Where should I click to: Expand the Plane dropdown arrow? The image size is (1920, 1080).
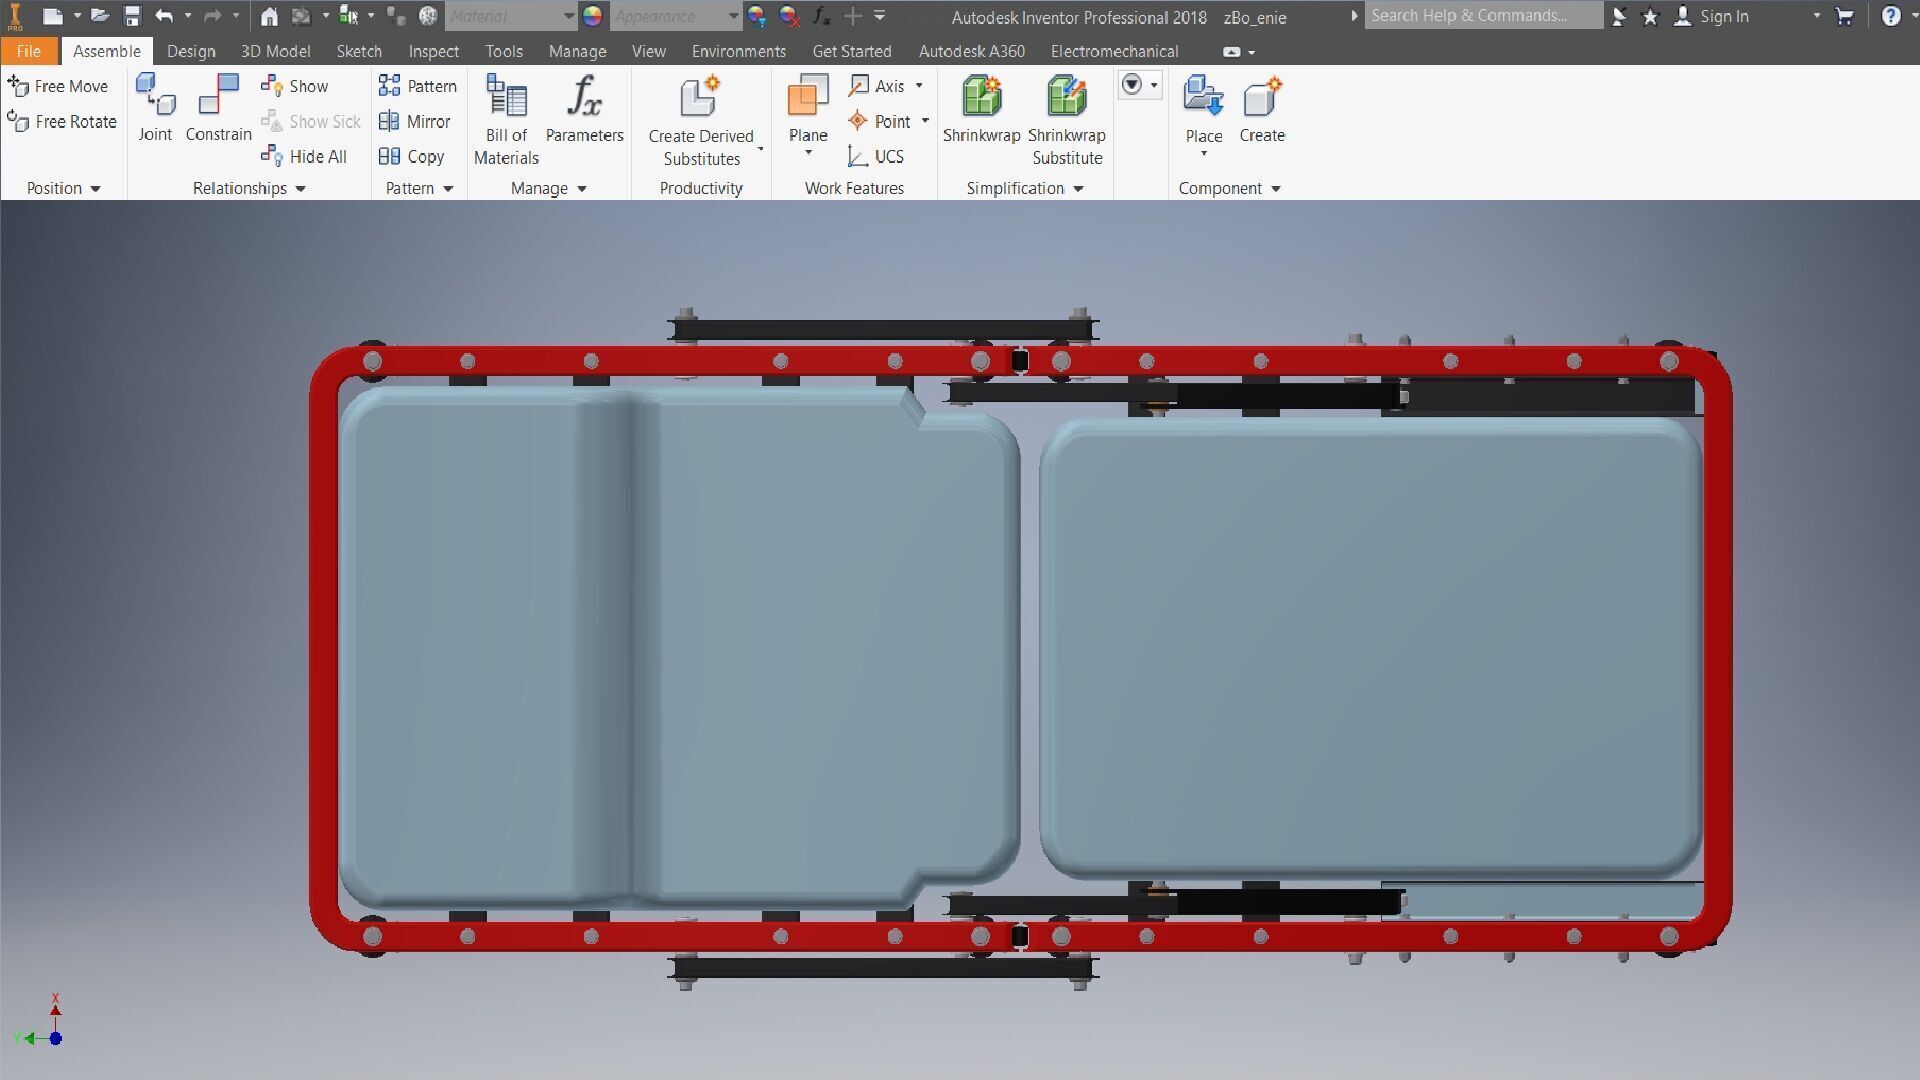tap(808, 153)
